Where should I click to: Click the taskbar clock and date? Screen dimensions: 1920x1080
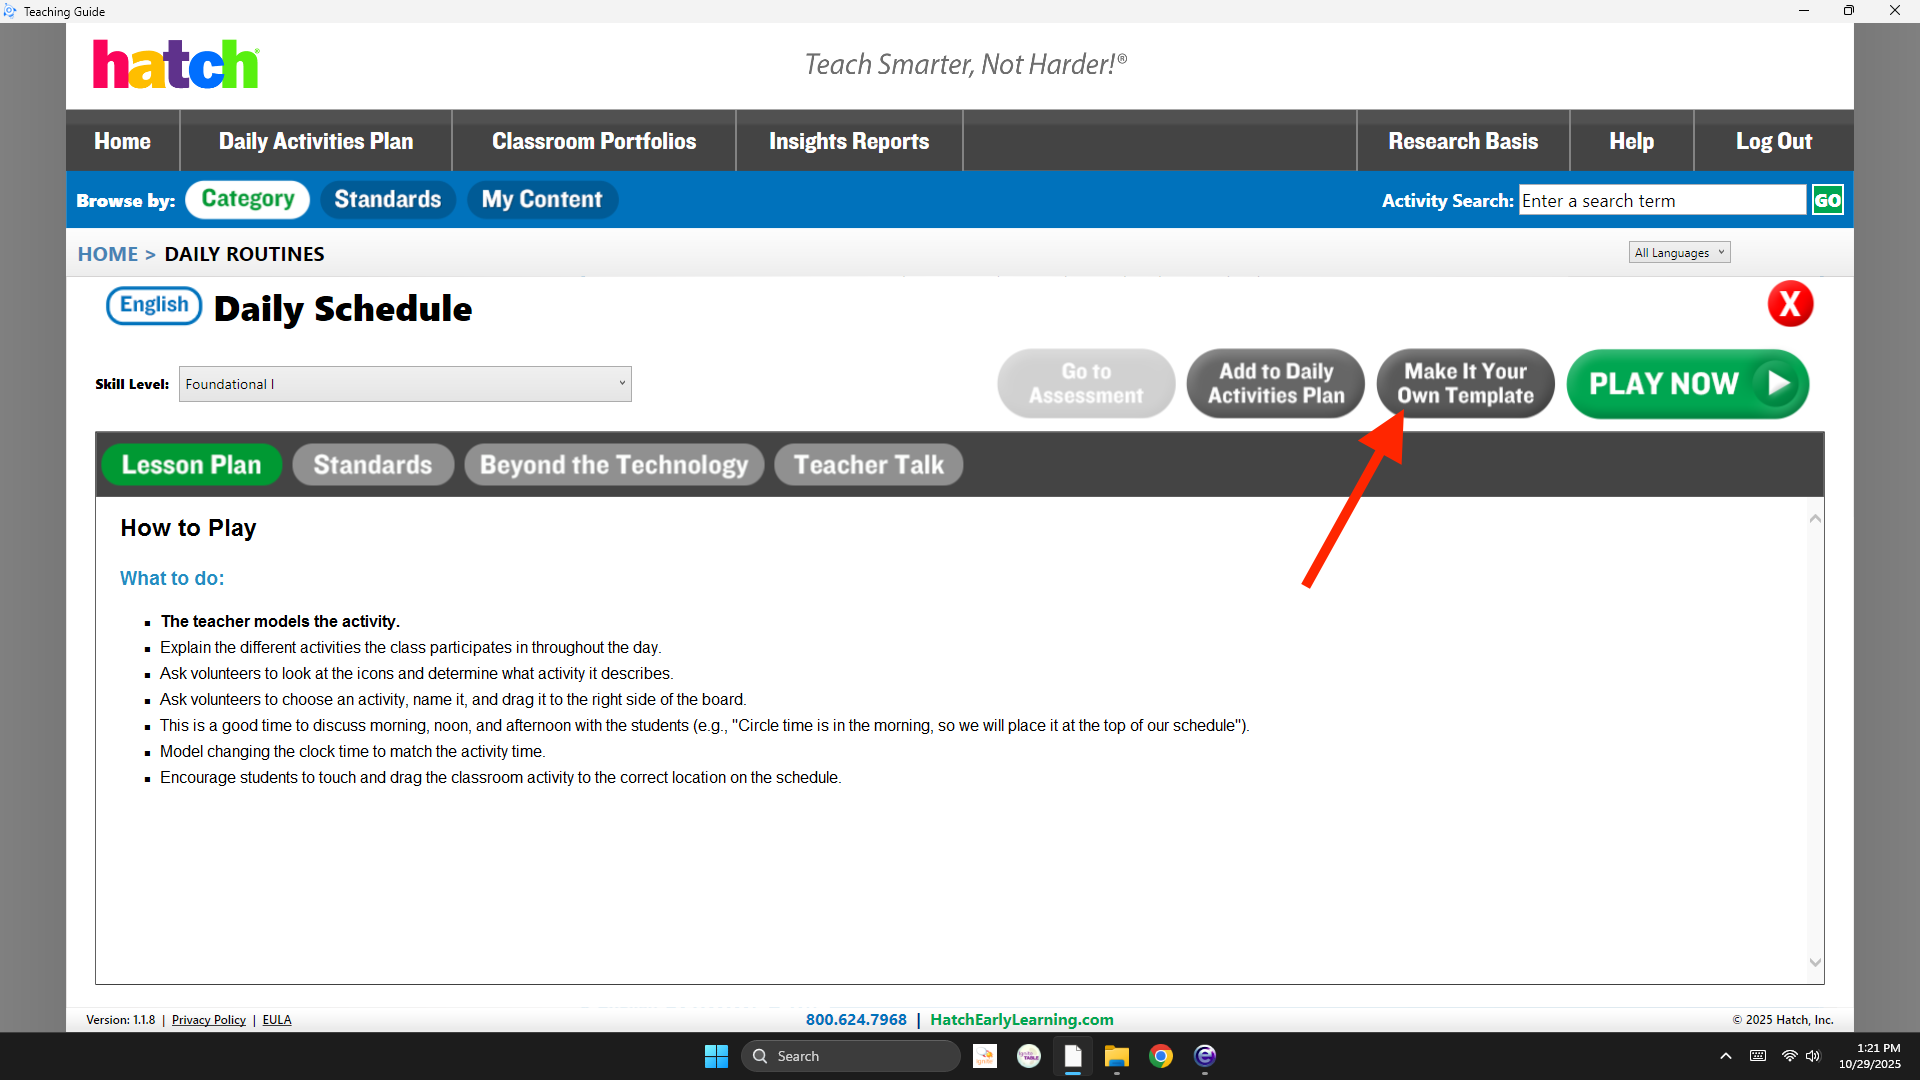[x=1869, y=1056]
